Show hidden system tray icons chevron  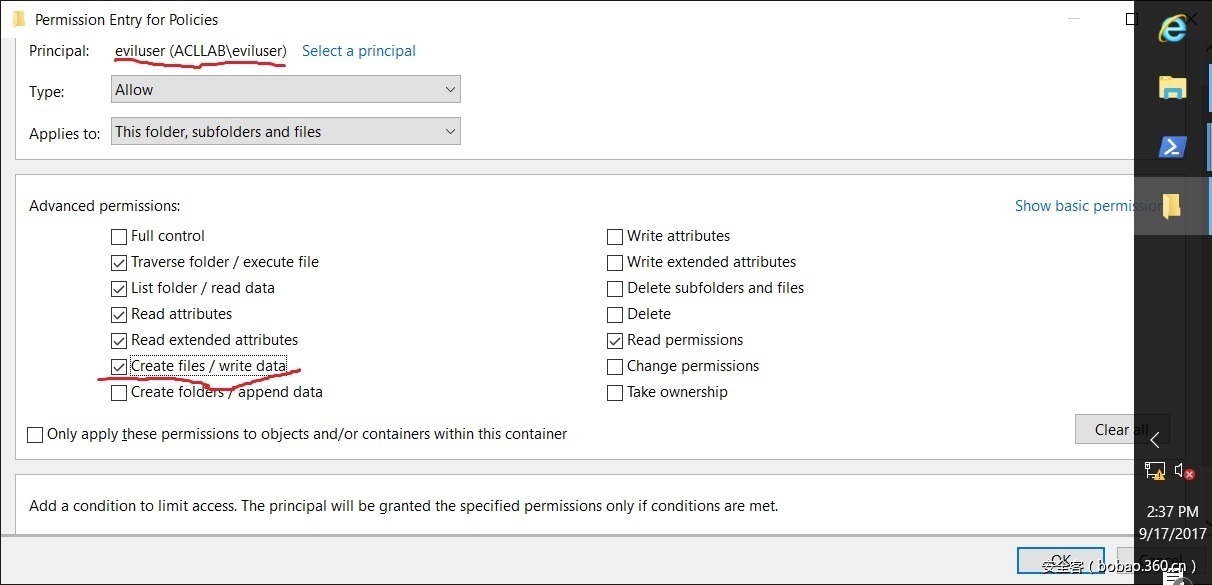coord(1155,439)
